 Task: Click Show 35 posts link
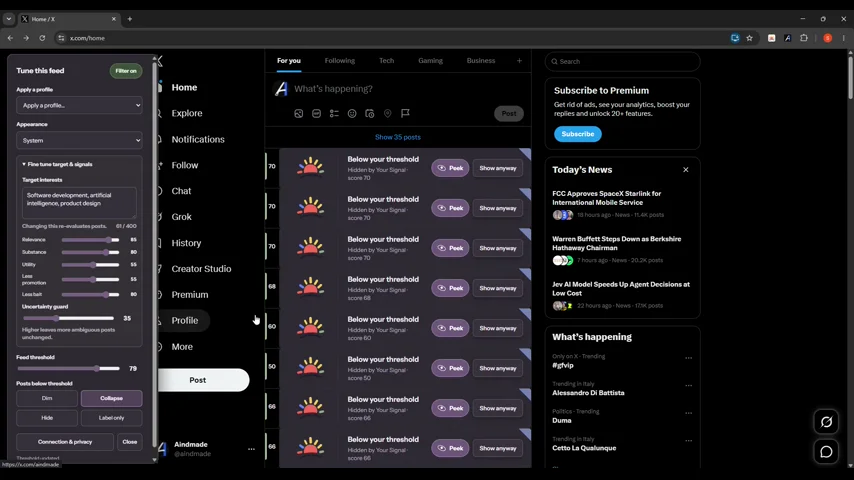(398, 137)
